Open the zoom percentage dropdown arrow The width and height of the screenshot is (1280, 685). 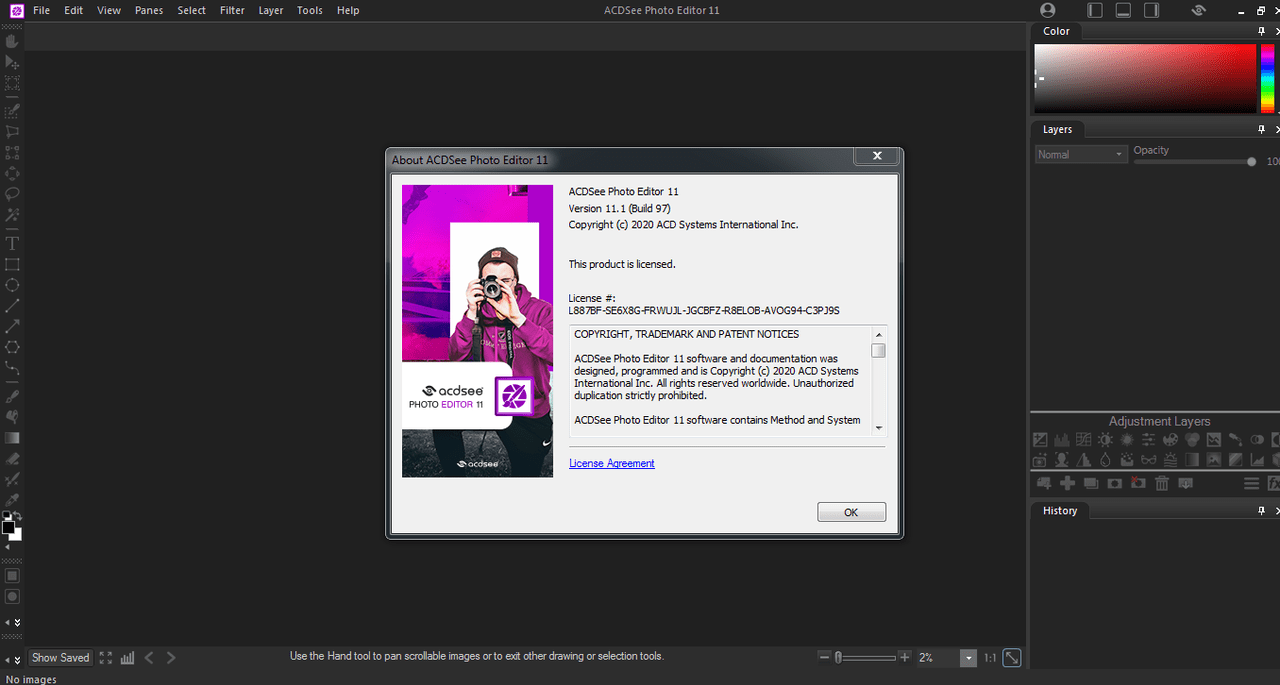click(968, 658)
